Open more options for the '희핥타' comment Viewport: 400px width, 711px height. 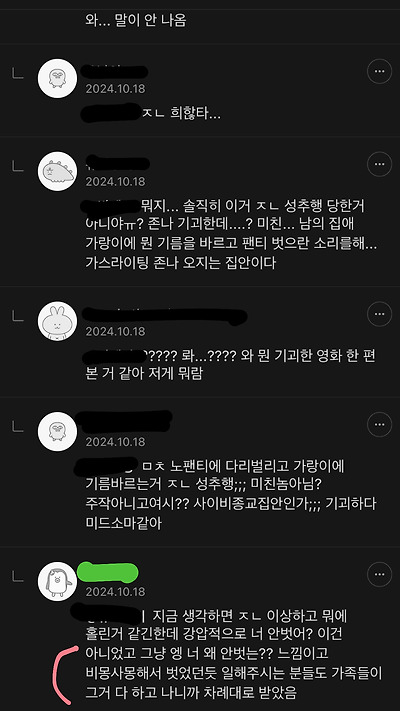(379, 71)
